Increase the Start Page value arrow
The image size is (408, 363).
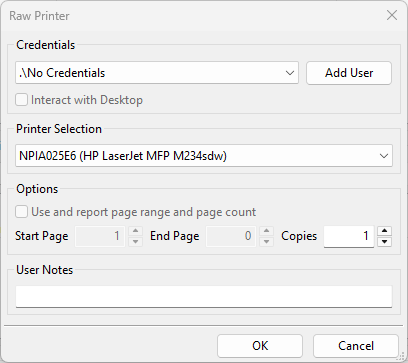click(x=135, y=231)
